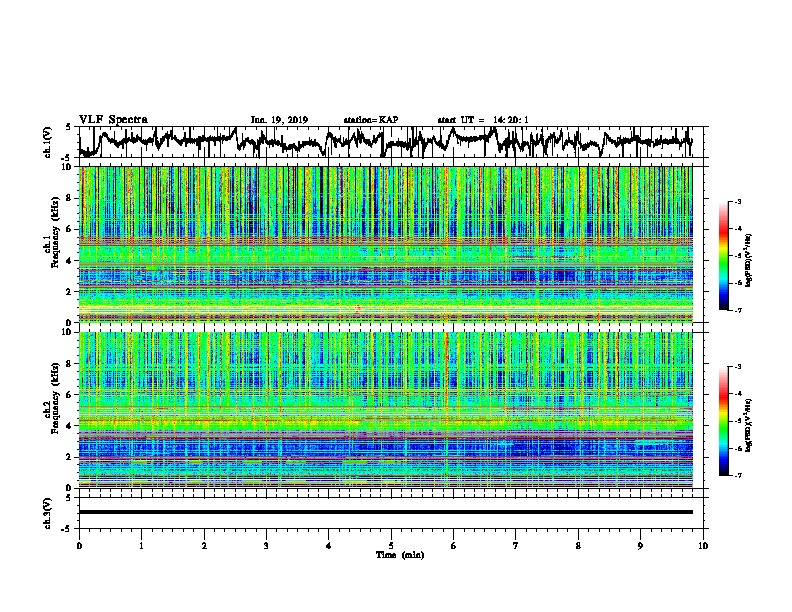This screenshot has height=612, width=792.
Task: Click the "ch.3(V)" axis label
Action: pyautogui.click(x=48, y=513)
